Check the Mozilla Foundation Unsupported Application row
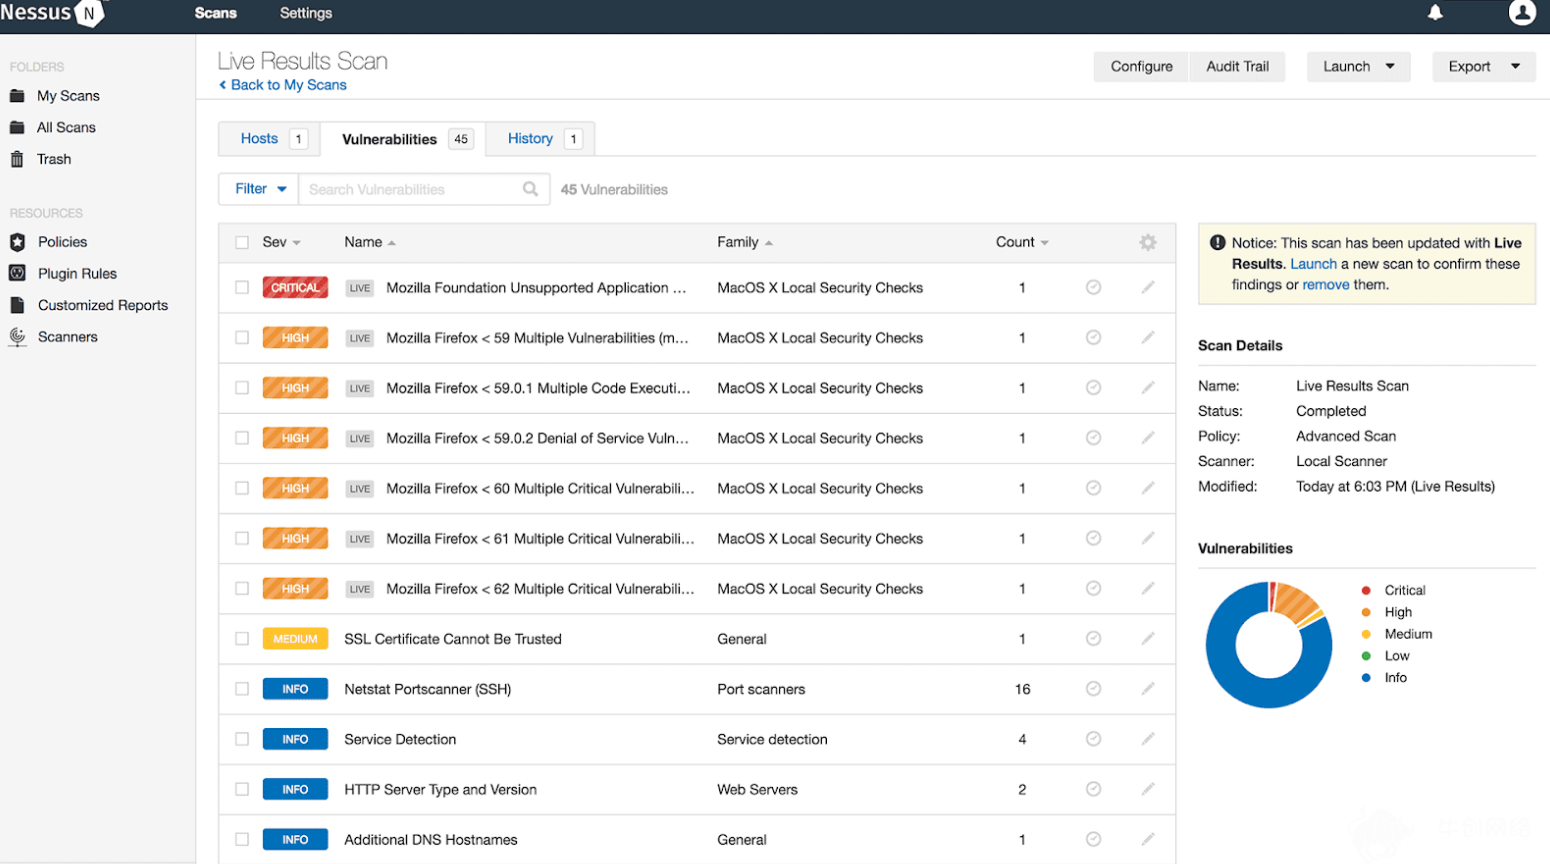The height and width of the screenshot is (864, 1550). pyautogui.click(x=242, y=287)
